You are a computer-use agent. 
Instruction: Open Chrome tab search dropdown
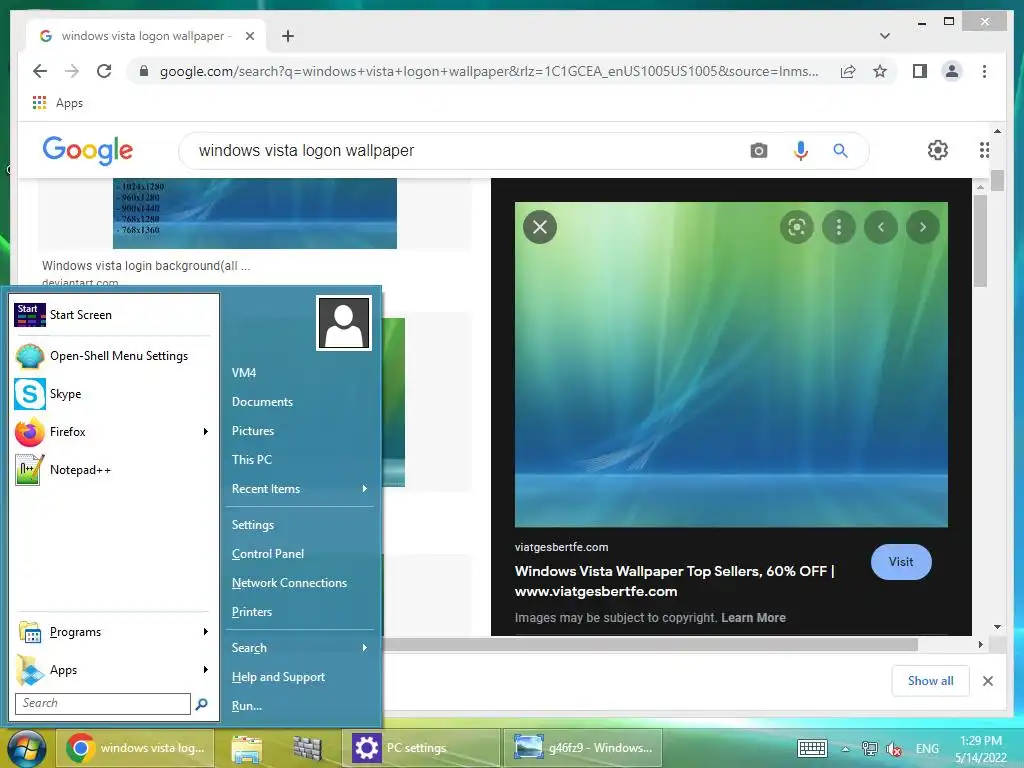coord(884,36)
